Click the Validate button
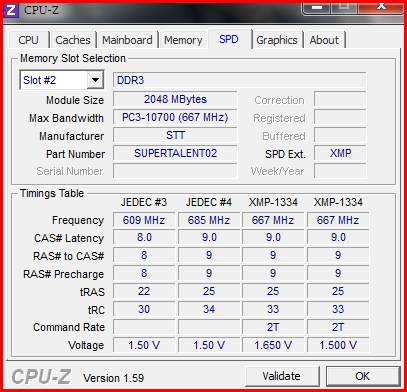 tap(282, 376)
